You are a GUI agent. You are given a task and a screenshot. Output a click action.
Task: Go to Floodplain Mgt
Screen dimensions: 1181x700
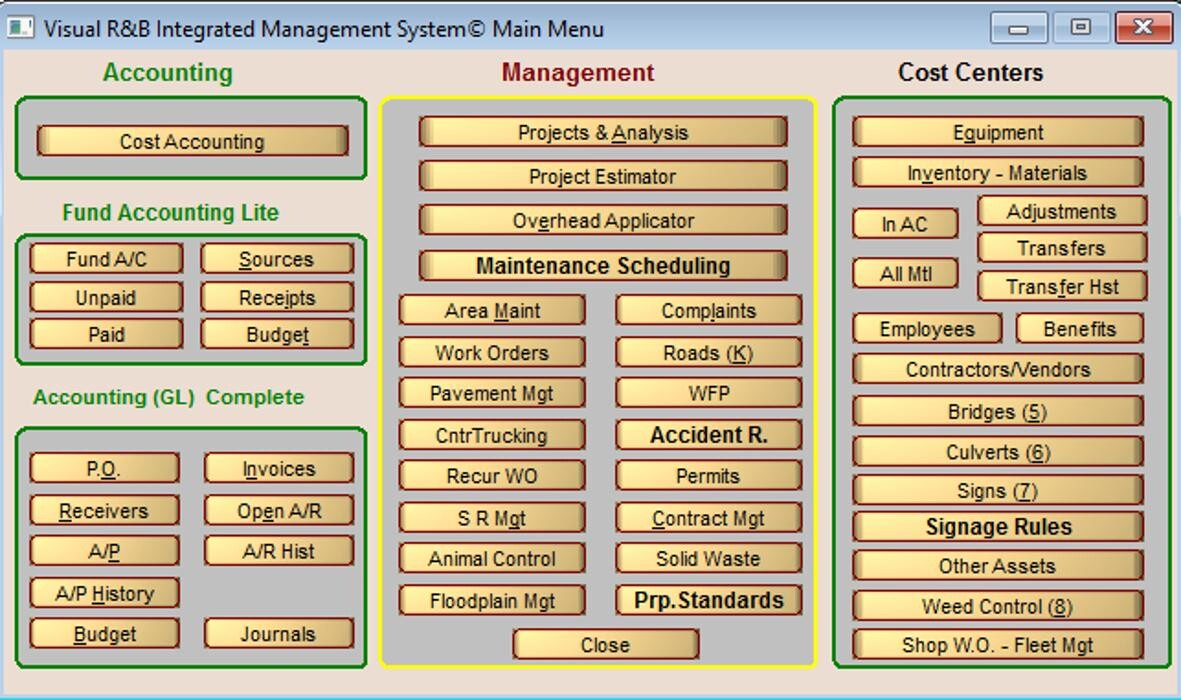click(491, 601)
